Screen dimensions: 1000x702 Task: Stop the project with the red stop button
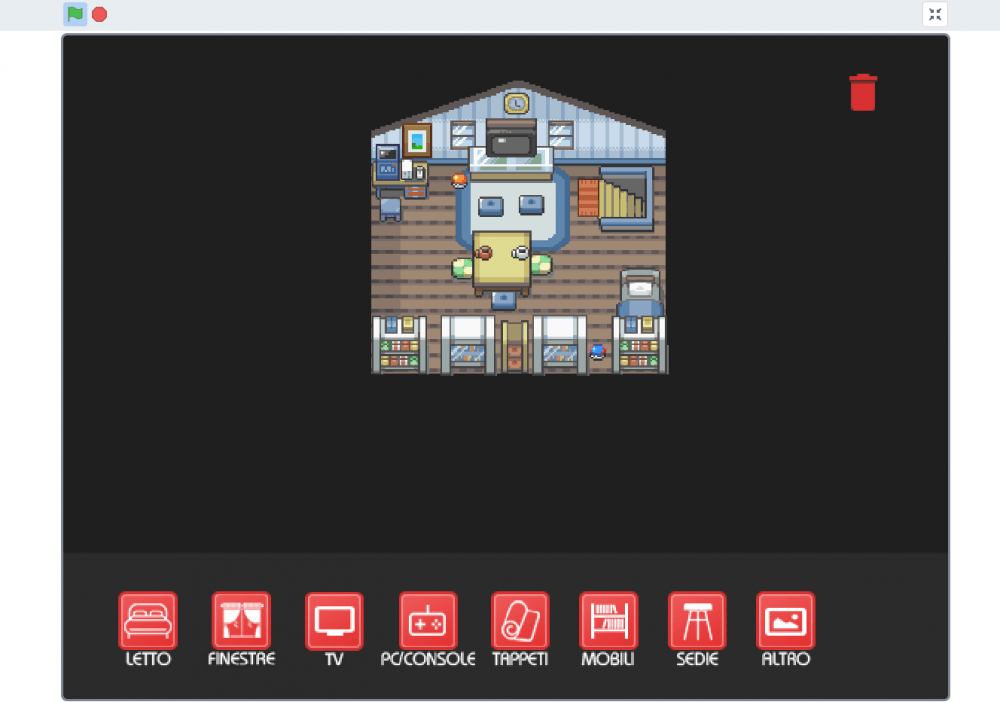[x=99, y=14]
